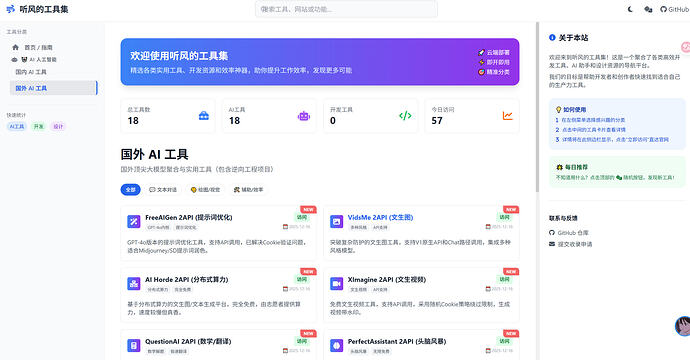Screen dimensions: 690x360
Task: Click 访问 on the QuestionAI 2API card
Action: click(x=302, y=342)
